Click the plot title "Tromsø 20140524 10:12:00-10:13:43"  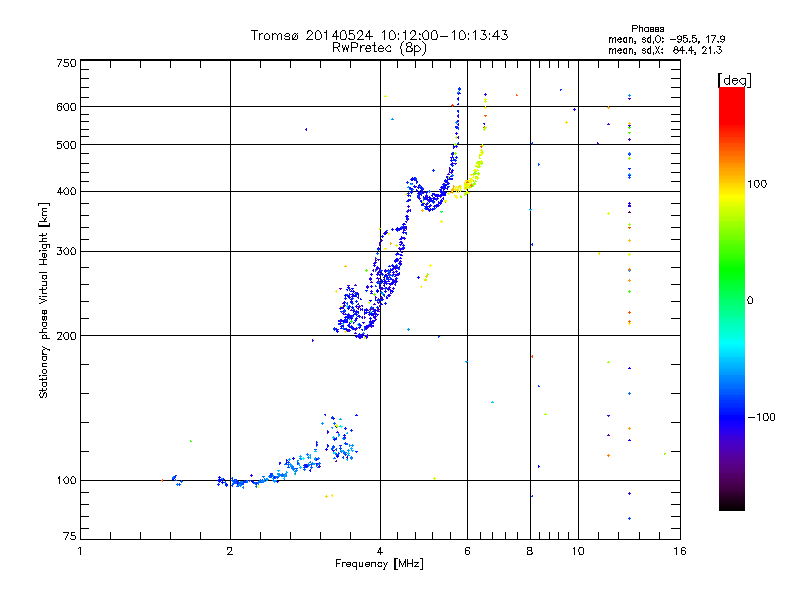point(379,35)
